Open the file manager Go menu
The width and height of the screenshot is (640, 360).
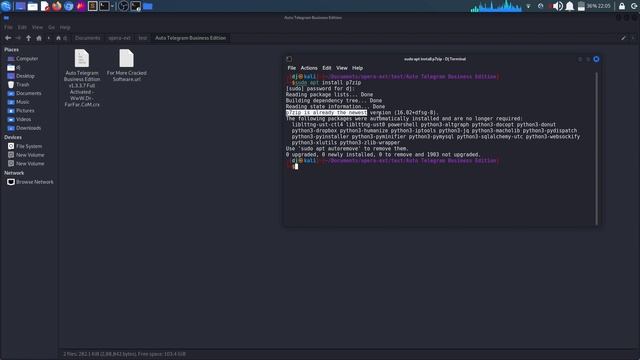coord(51,27)
